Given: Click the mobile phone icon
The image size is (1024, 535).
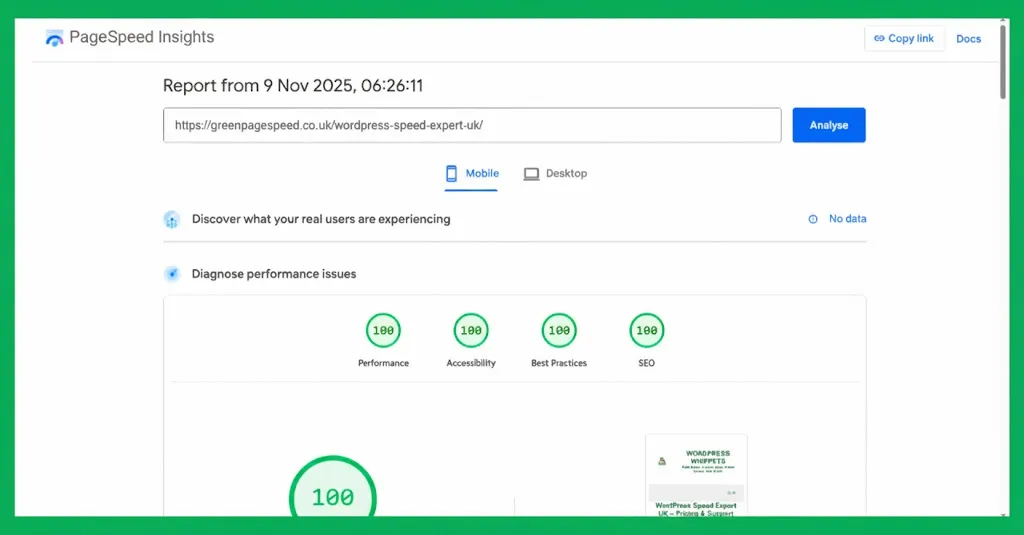Looking at the screenshot, I should 452,173.
